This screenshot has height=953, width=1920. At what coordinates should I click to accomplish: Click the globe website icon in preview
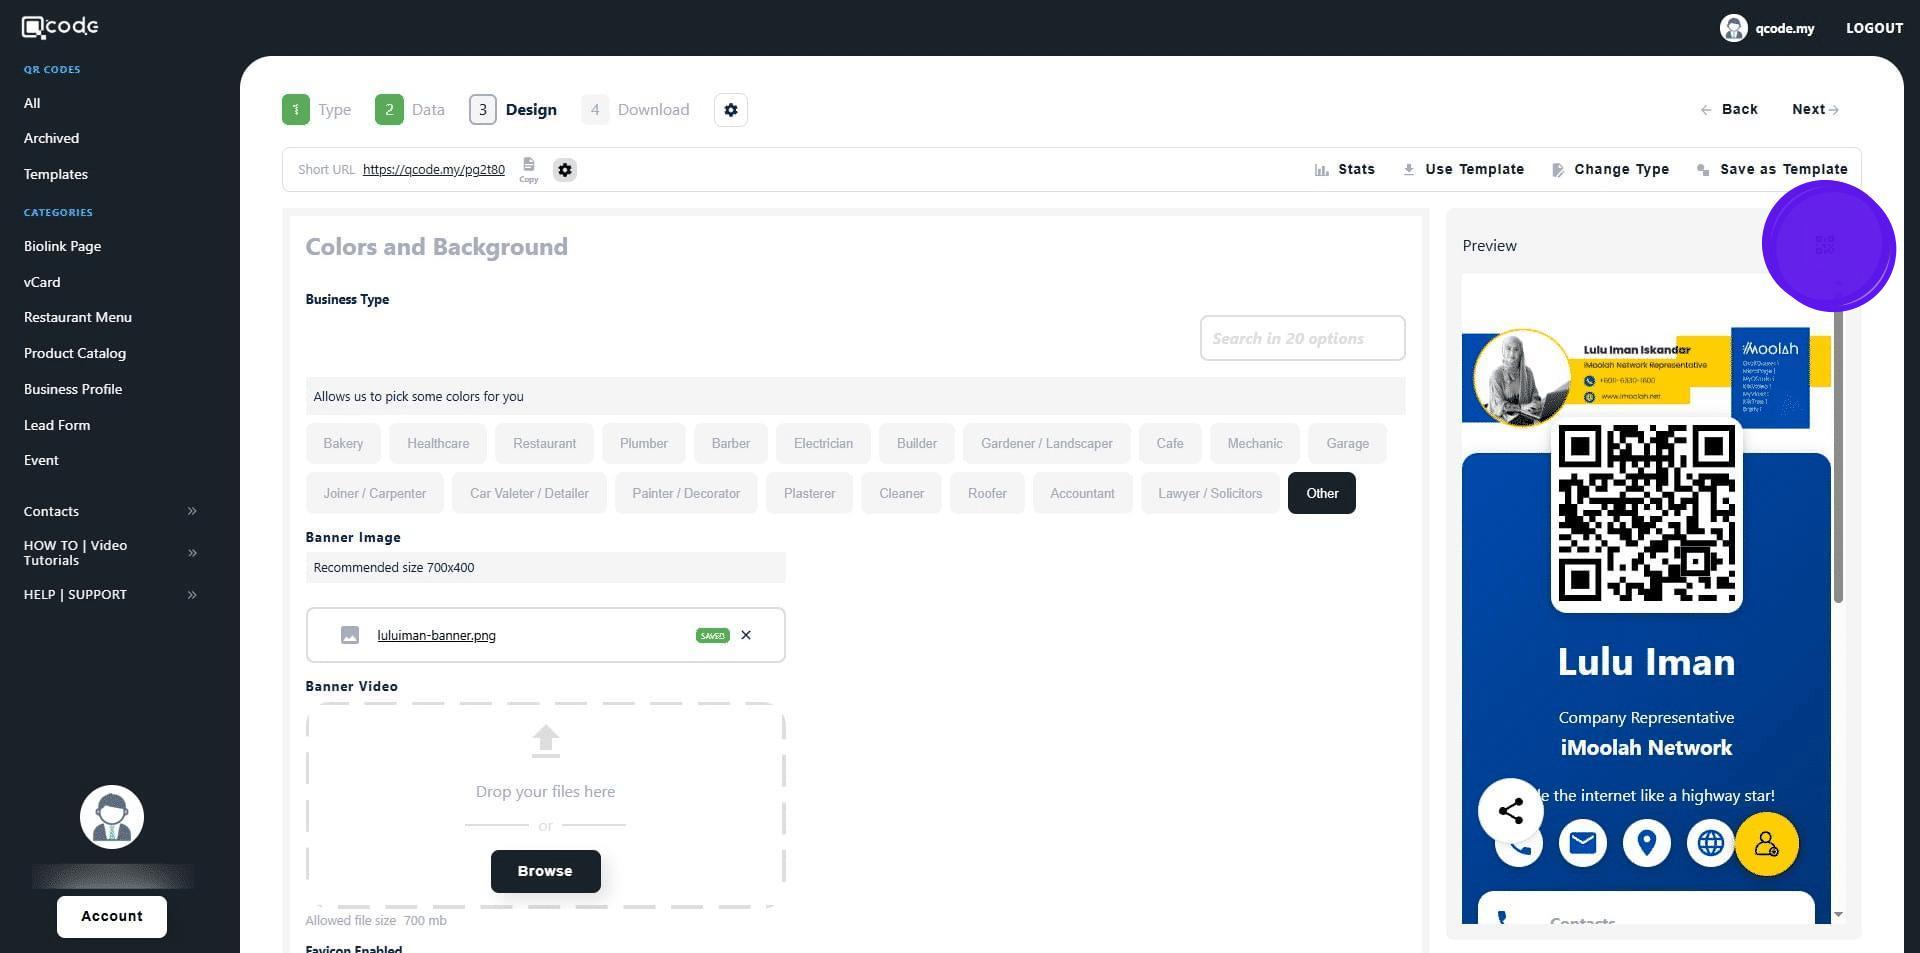(1710, 843)
